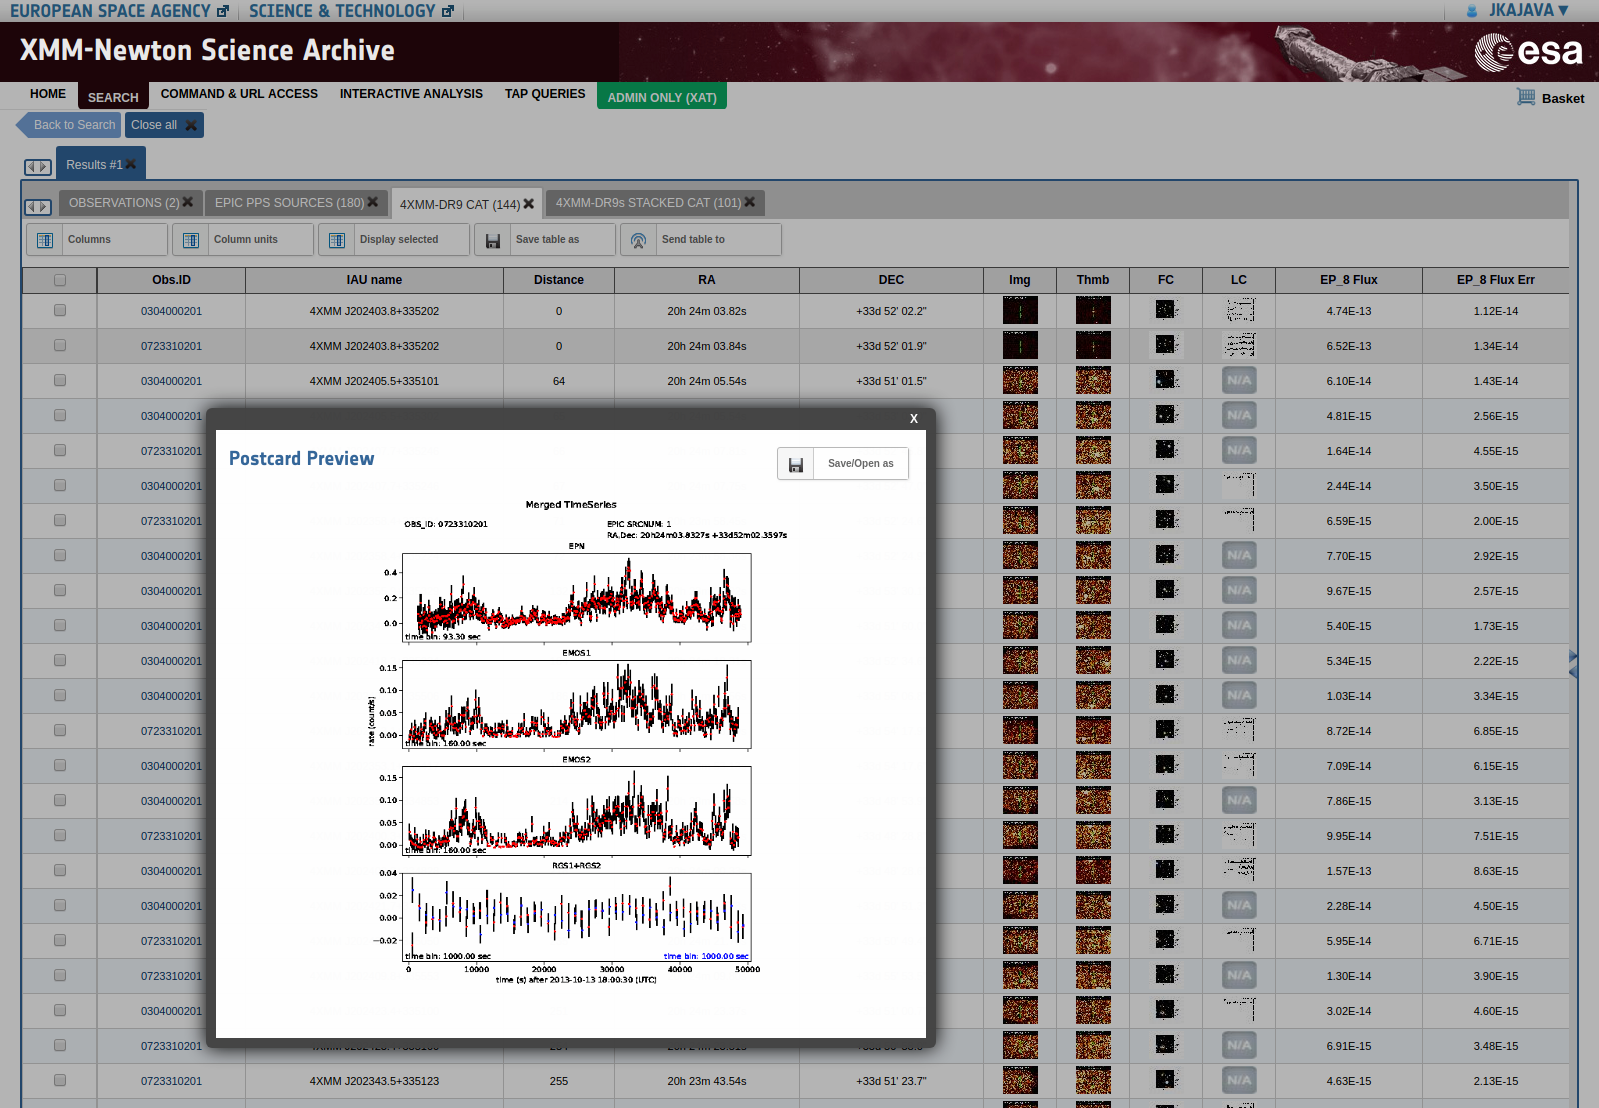Close the 4XMM-DR9s STACKED CAT (101) tab via its X

pos(750,202)
